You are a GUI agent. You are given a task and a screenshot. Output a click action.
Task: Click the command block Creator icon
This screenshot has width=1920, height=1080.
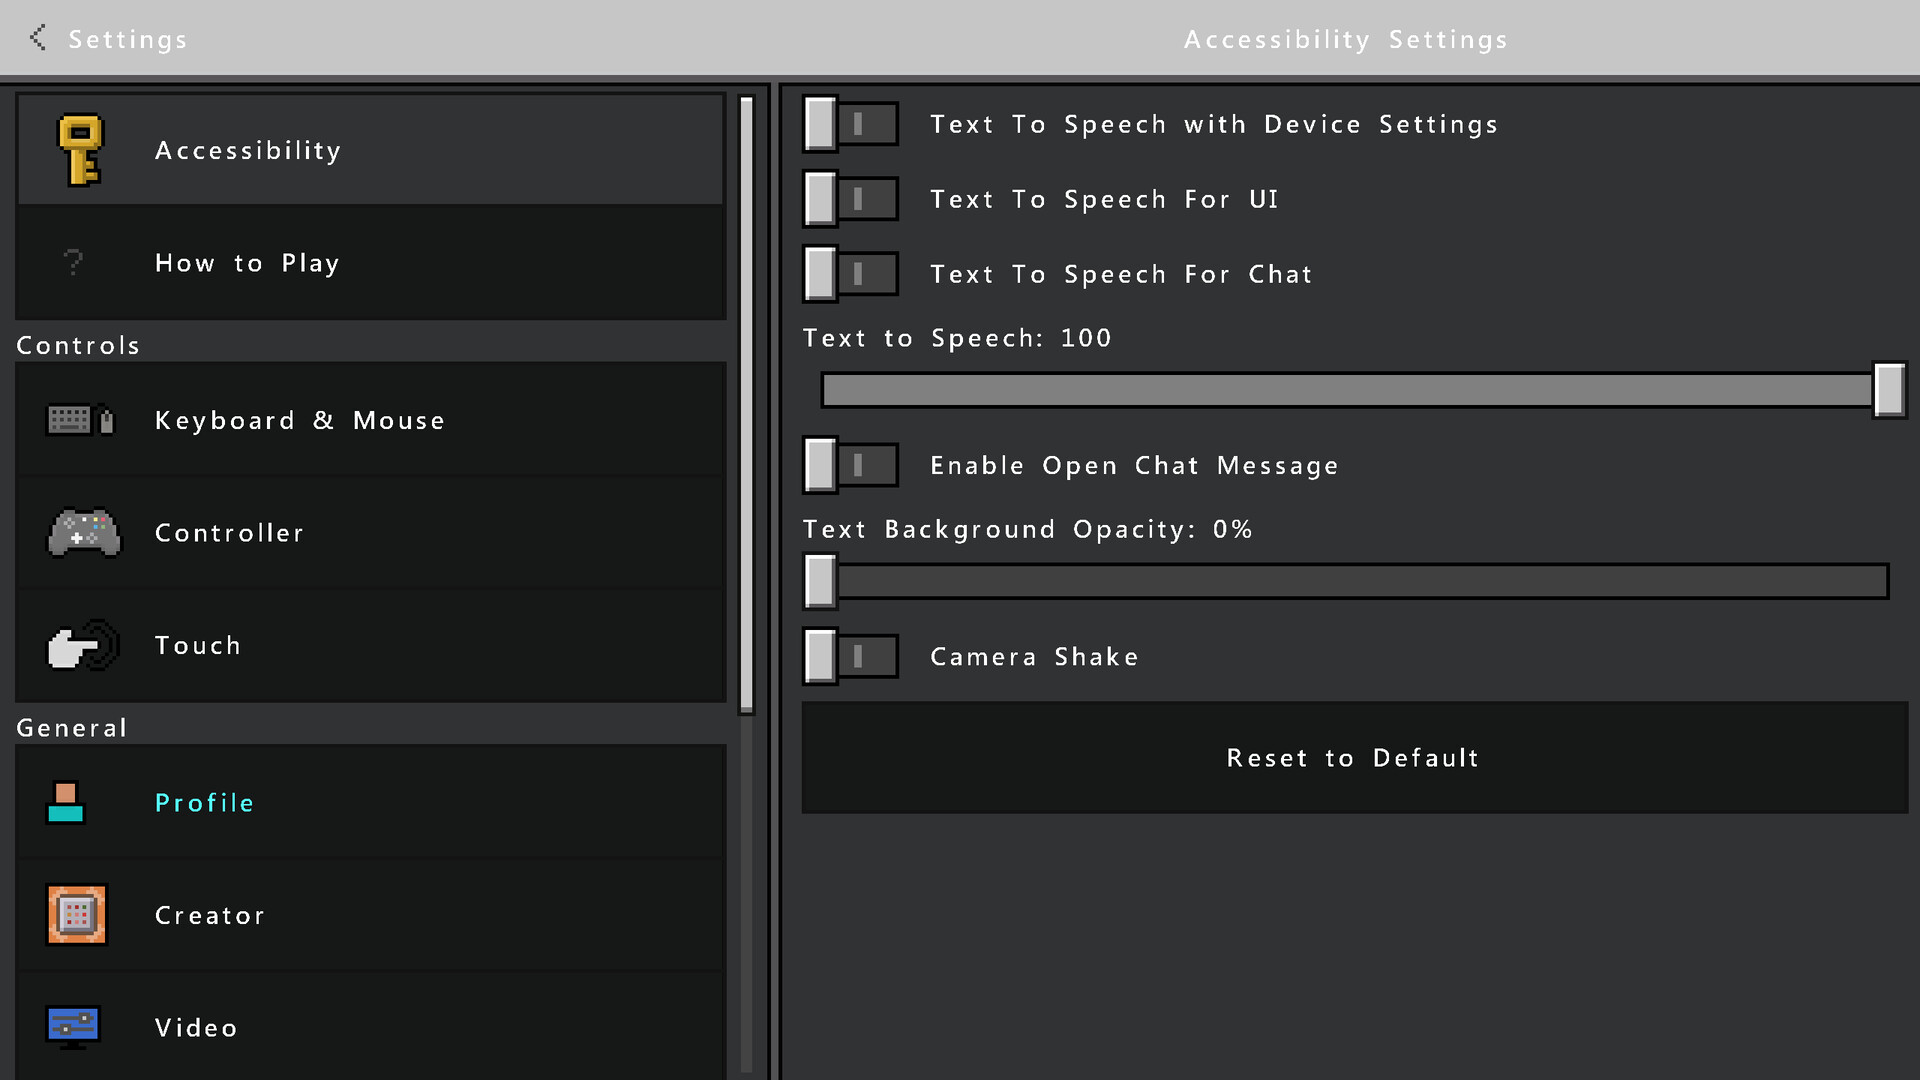click(x=77, y=915)
